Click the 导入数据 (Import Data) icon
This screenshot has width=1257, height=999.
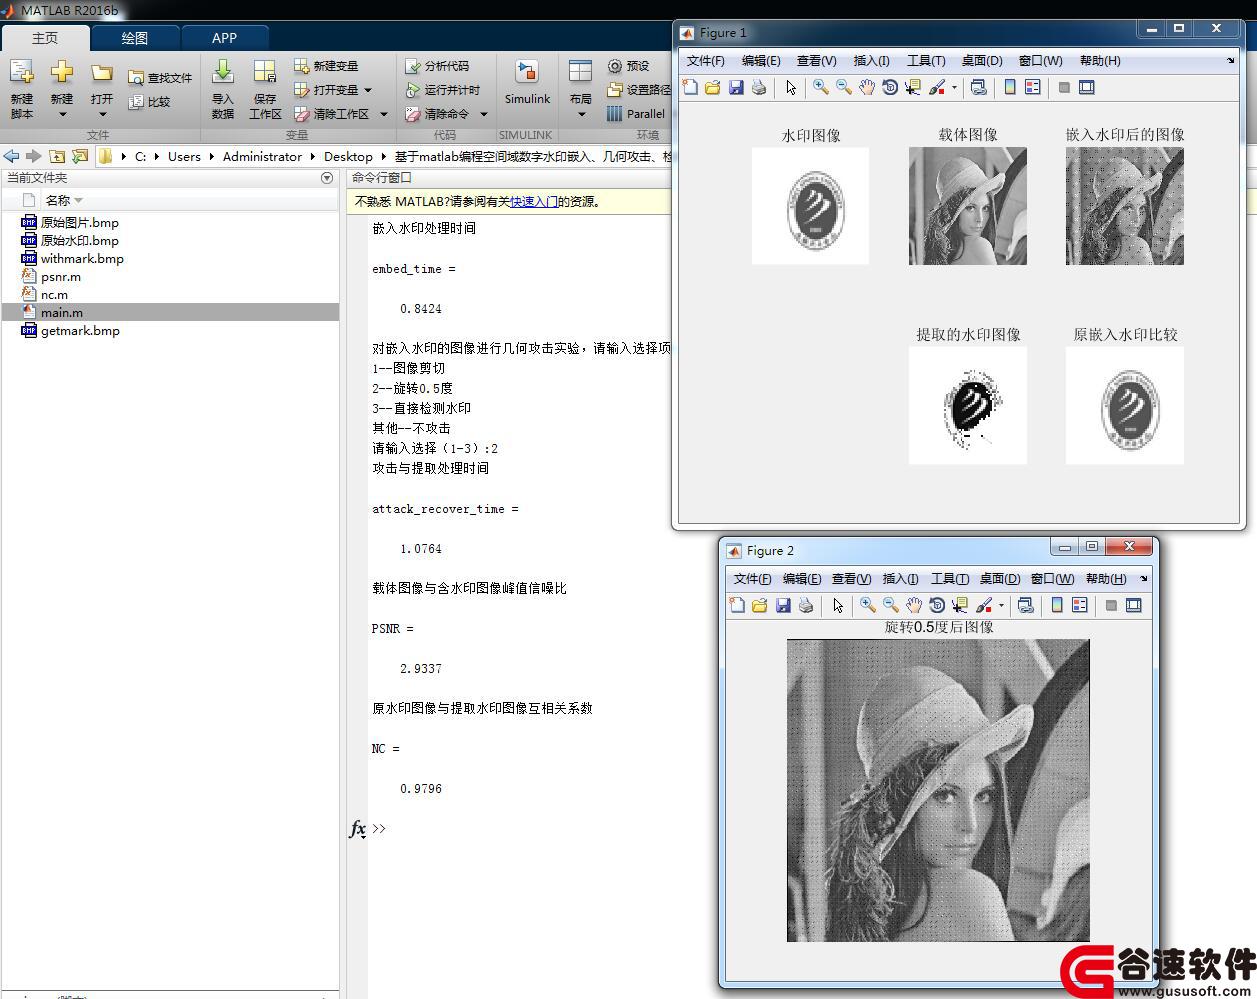click(x=223, y=72)
